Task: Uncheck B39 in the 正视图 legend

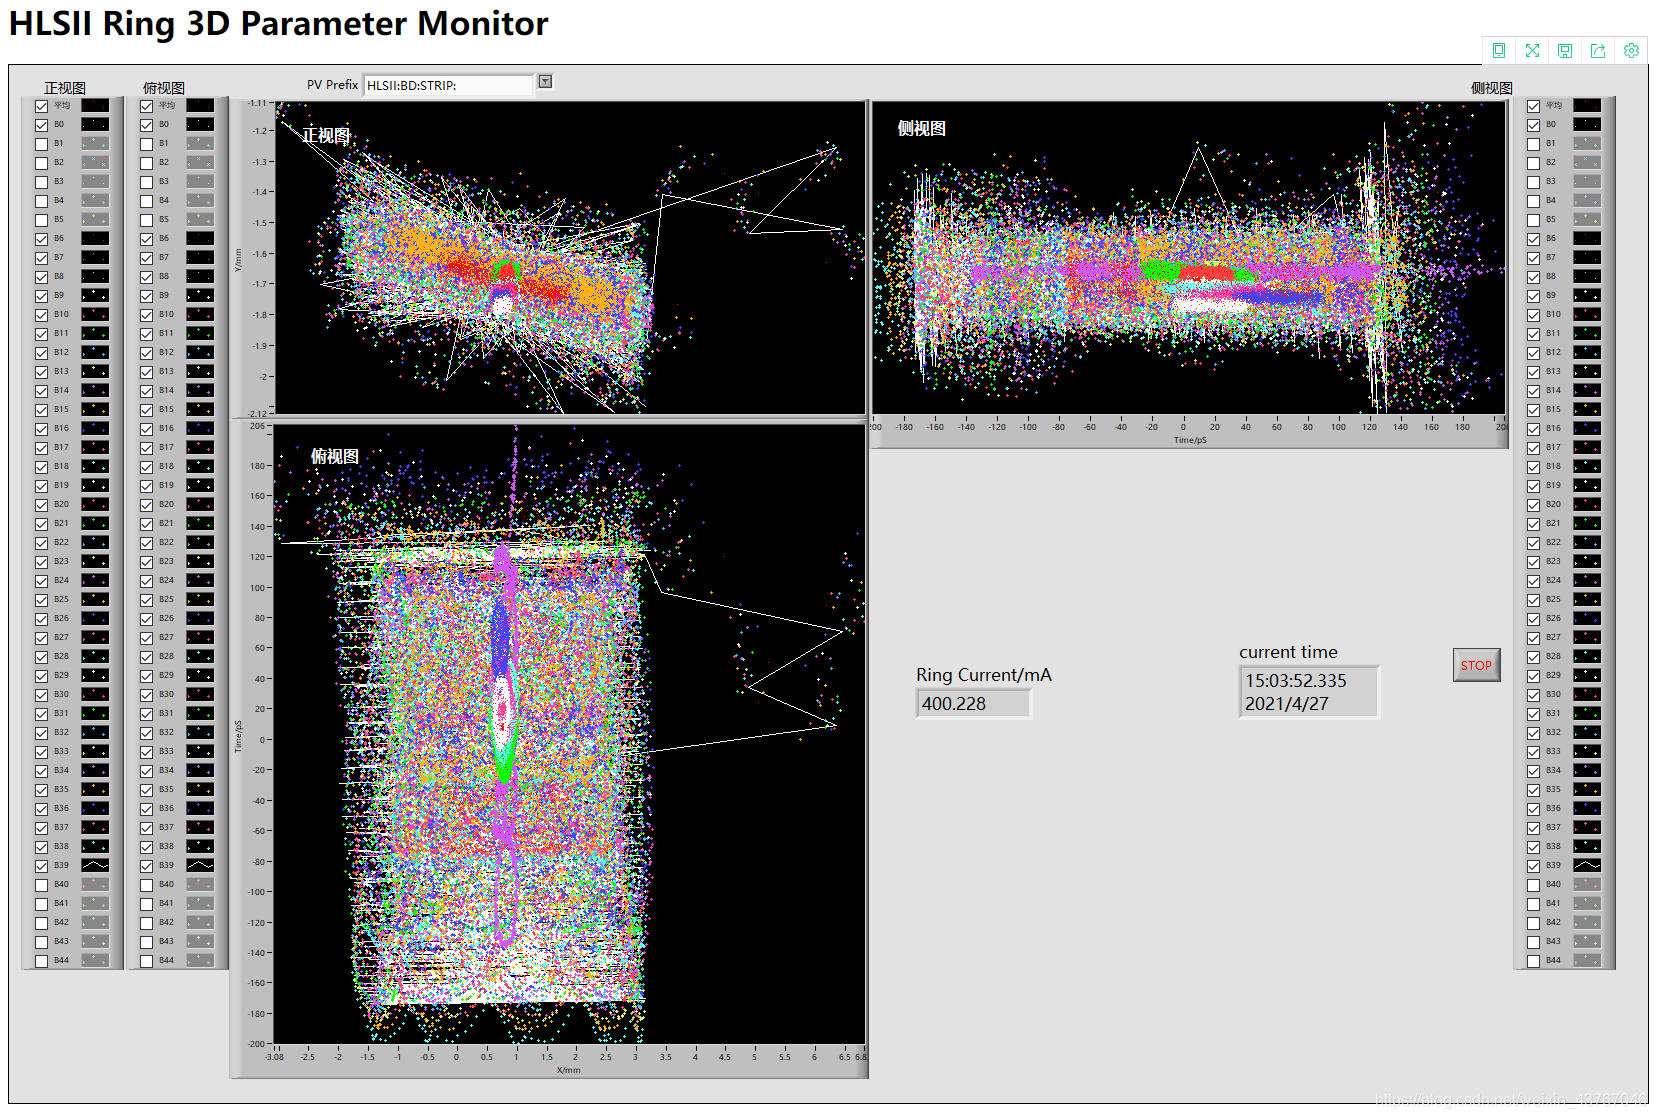Action: click(41, 866)
